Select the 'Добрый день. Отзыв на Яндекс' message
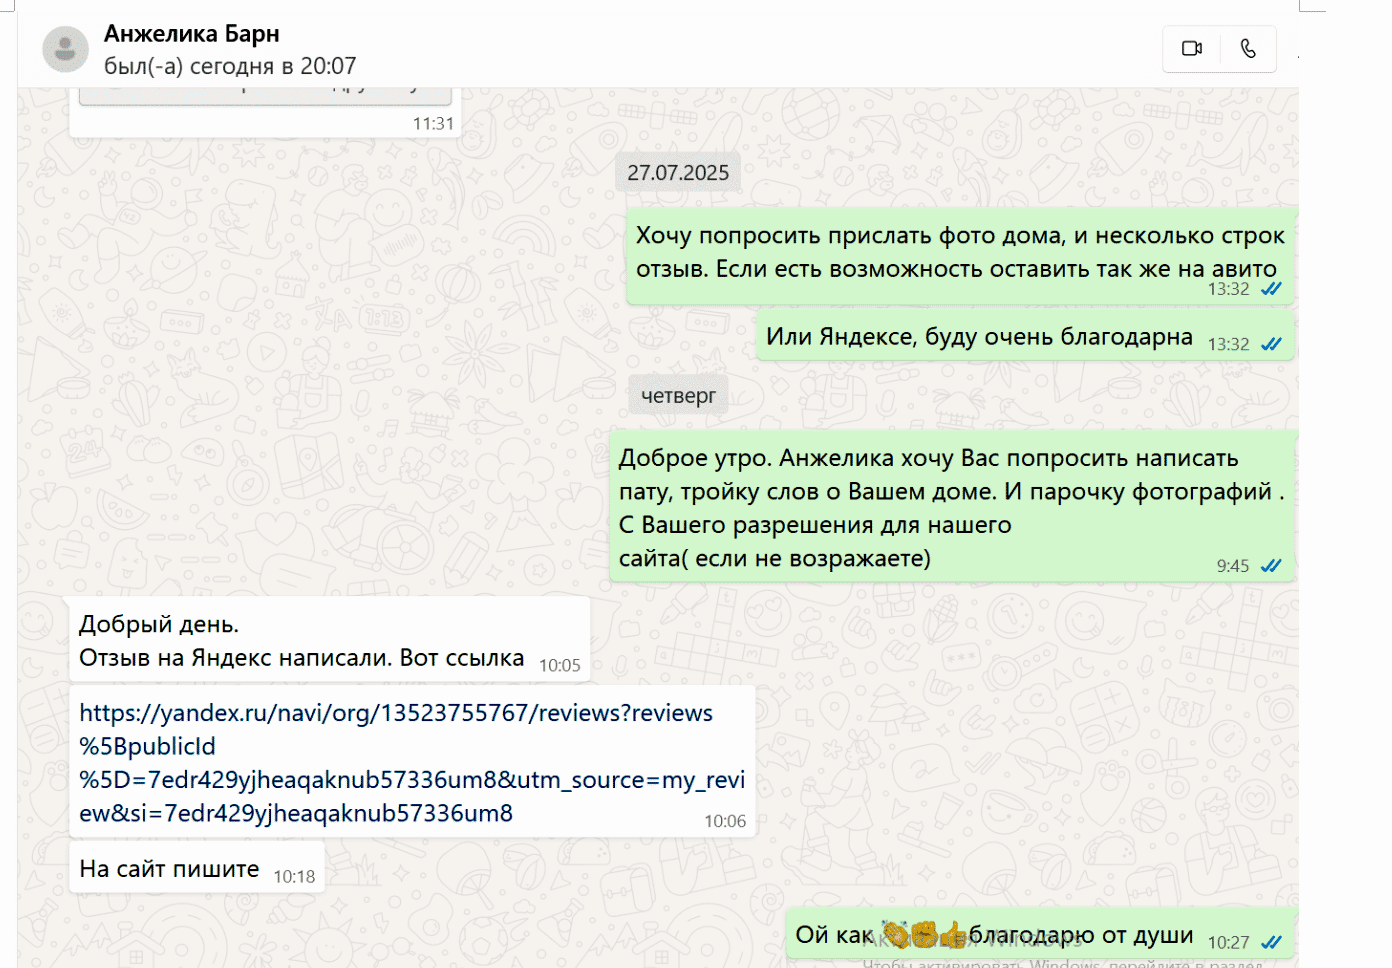This screenshot has height=968, width=1392. click(300, 641)
